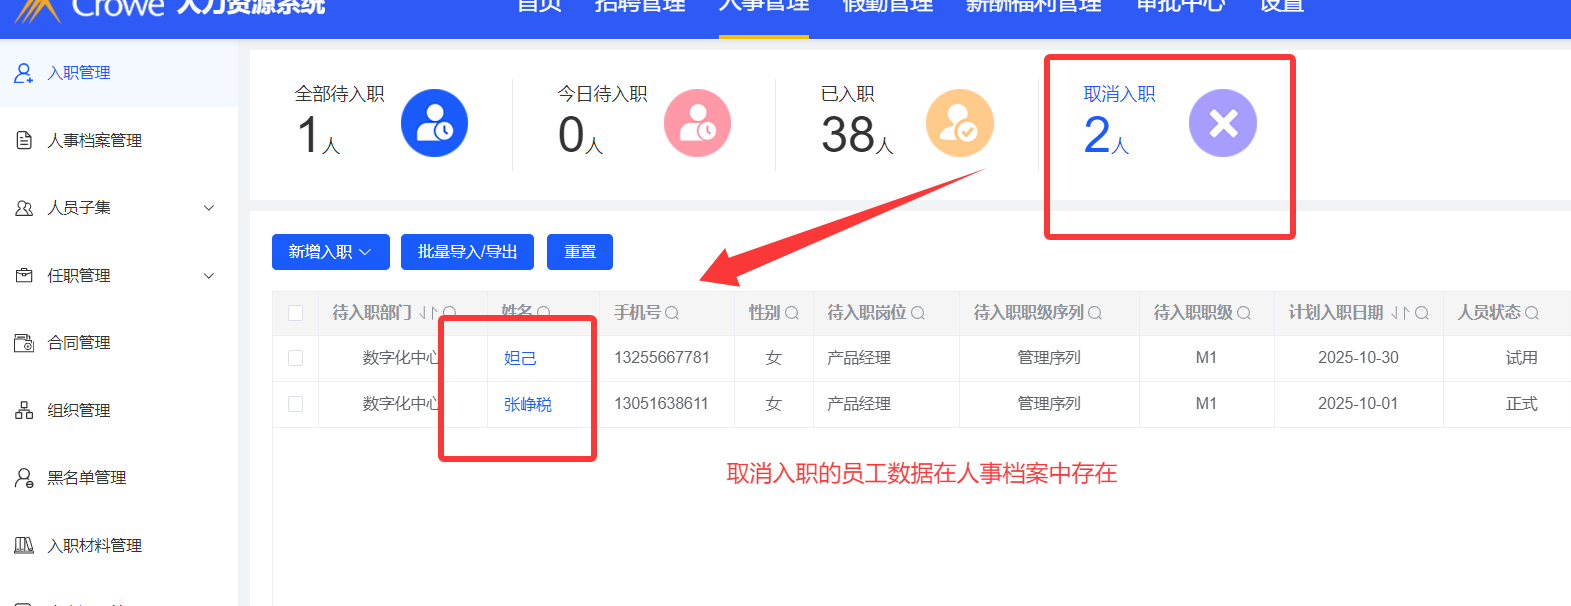Screen dimensions: 1571x606
Task: Click the search icon in 人员状态 header
Action: click(1532, 313)
